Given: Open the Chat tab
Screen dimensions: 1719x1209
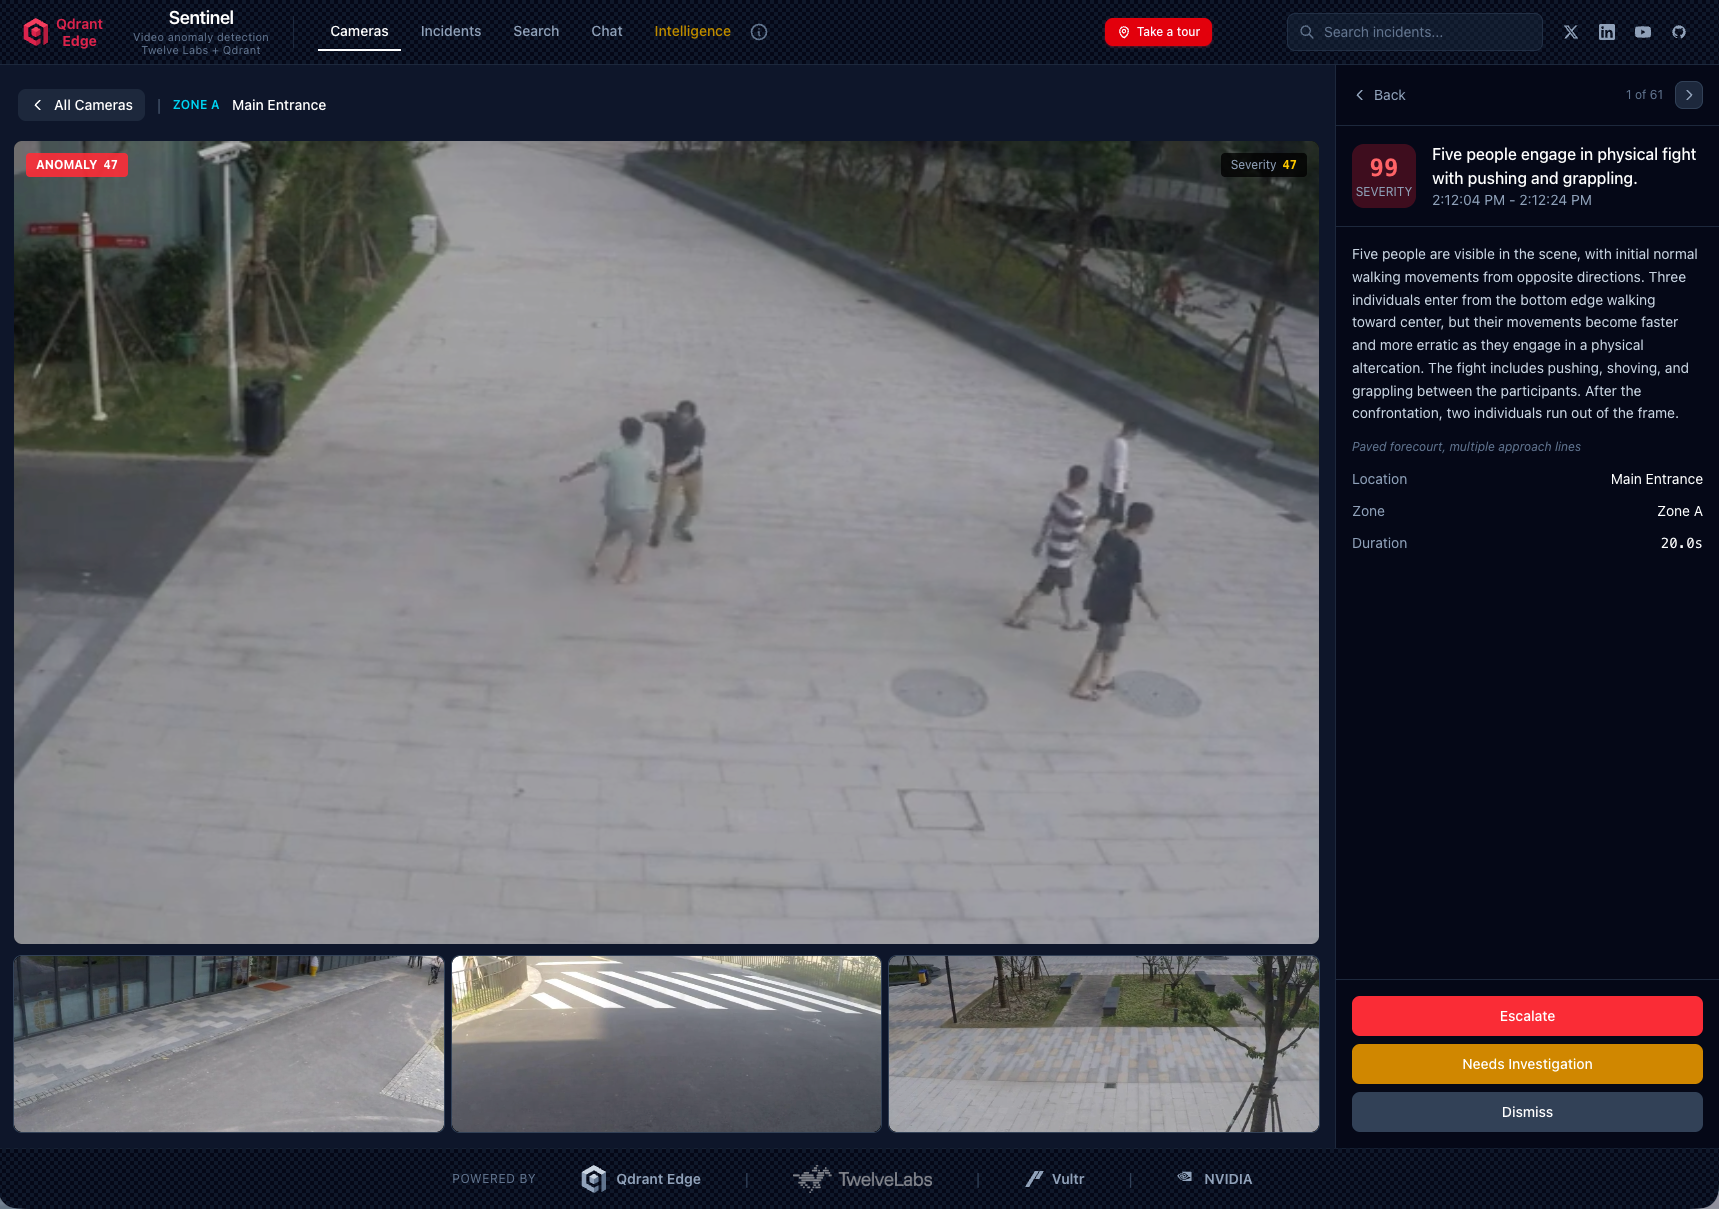Looking at the screenshot, I should coord(606,31).
